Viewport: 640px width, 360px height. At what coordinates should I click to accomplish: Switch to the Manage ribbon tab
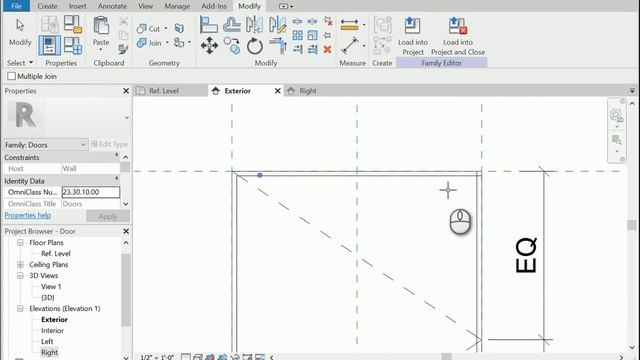(177, 6)
